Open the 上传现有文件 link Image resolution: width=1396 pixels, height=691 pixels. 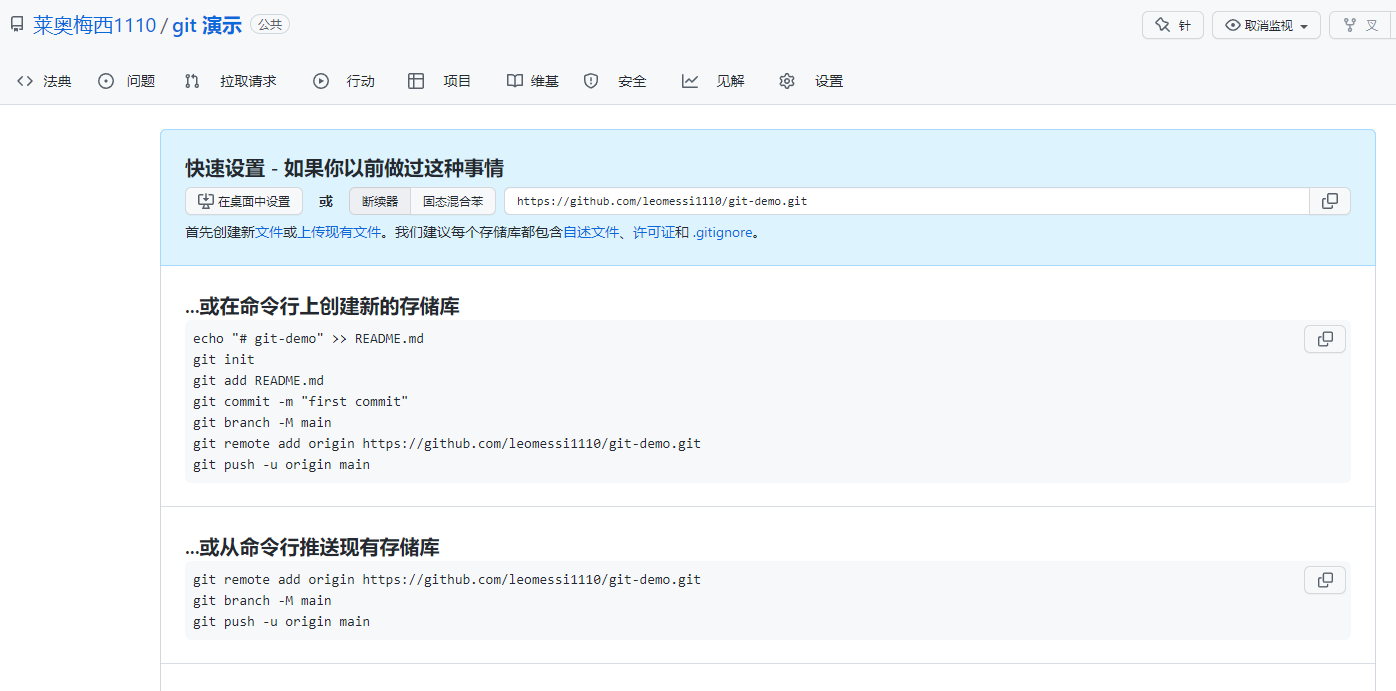pyautogui.click(x=340, y=232)
